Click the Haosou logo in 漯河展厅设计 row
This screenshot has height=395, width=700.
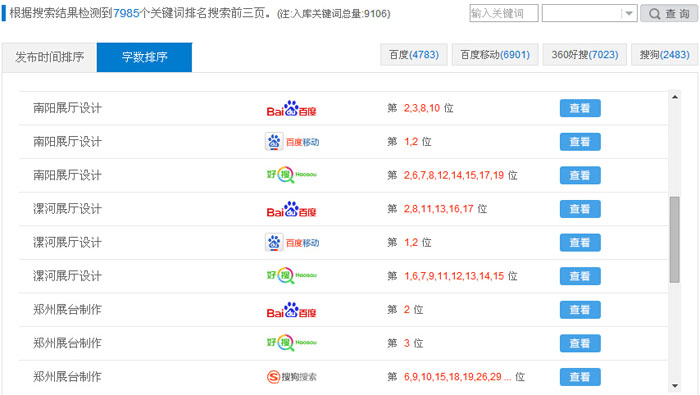pyautogui.click(x=292, y=276)
